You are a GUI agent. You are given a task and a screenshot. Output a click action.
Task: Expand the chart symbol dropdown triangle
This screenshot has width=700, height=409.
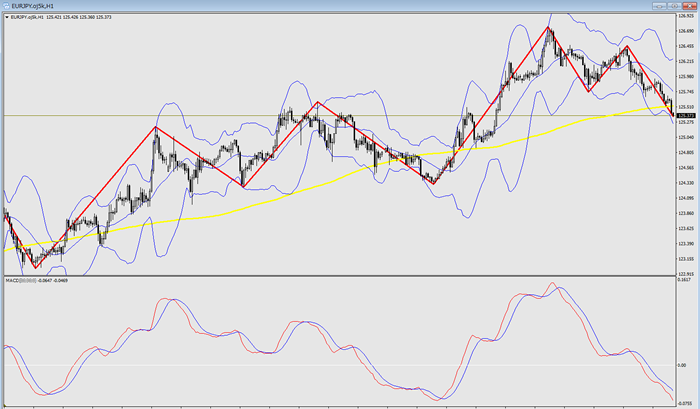click(7, 17)
